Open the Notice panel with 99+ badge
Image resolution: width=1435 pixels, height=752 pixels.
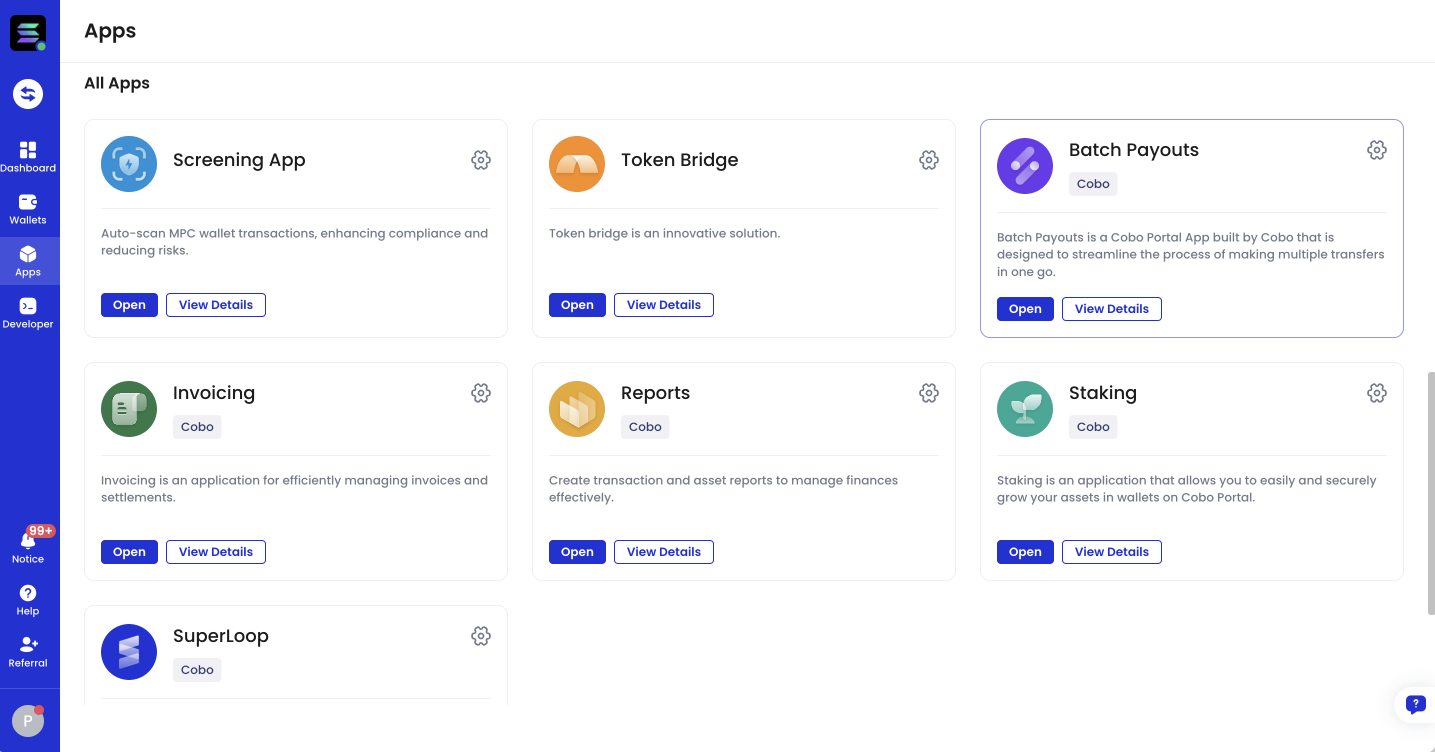pos(28,540)
